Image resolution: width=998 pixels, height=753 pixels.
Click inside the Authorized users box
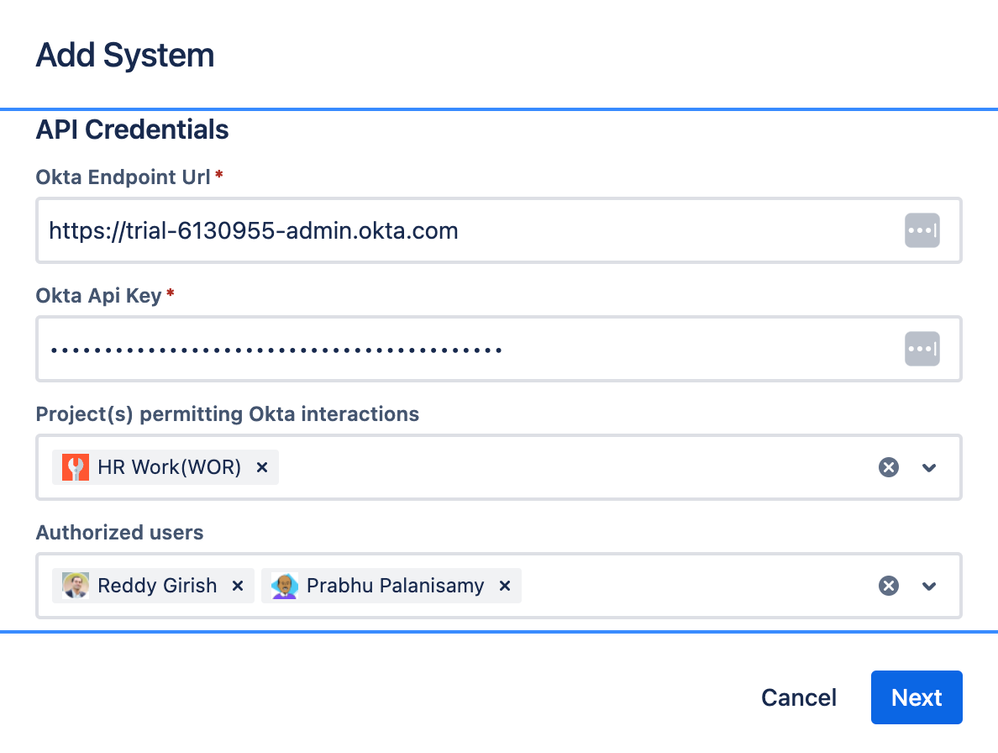[x=690, y=586]
